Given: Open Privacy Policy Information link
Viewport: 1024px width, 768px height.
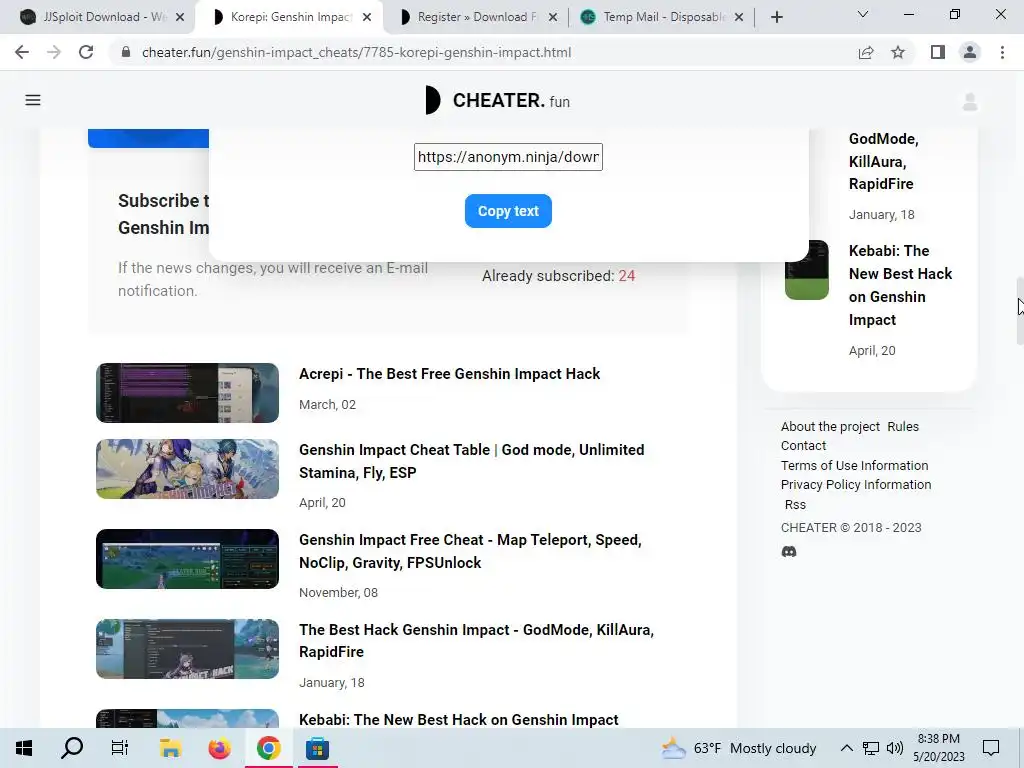Looking at the screenshot, I should pos(856,485).
